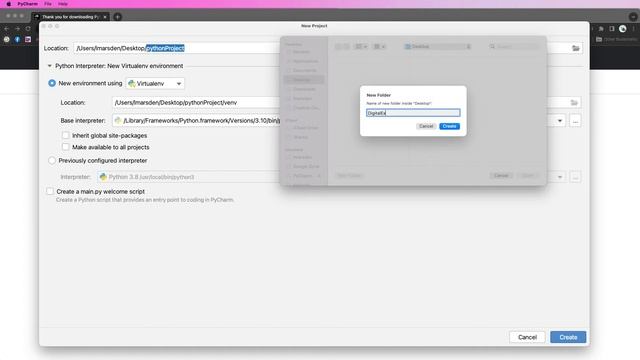Click the browser extensions puzzle icon

601,29
